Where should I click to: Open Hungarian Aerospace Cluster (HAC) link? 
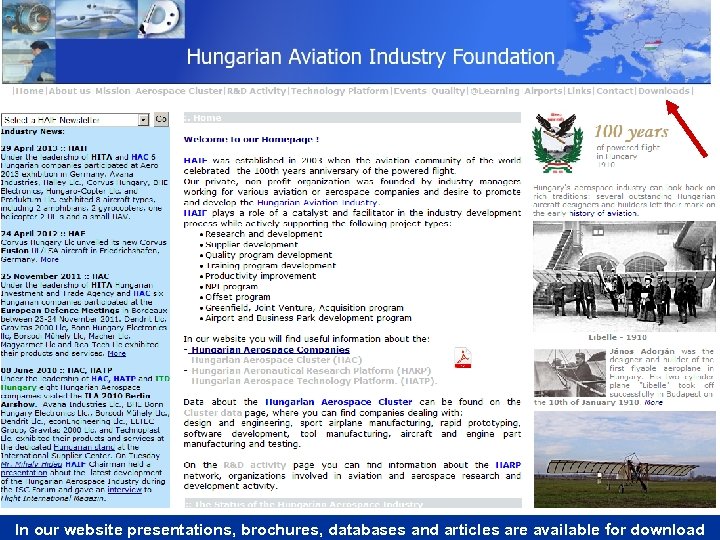tap(276, 360)
